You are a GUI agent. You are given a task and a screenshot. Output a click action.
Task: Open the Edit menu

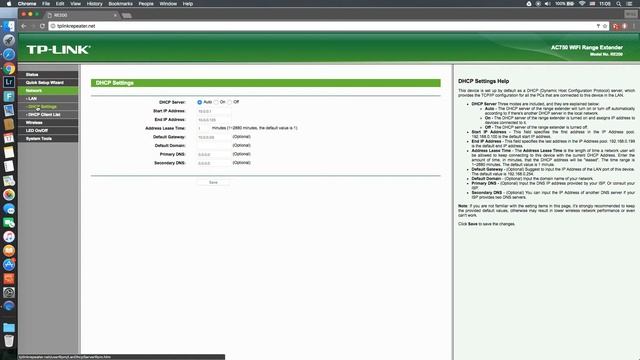tap(60, 4)
